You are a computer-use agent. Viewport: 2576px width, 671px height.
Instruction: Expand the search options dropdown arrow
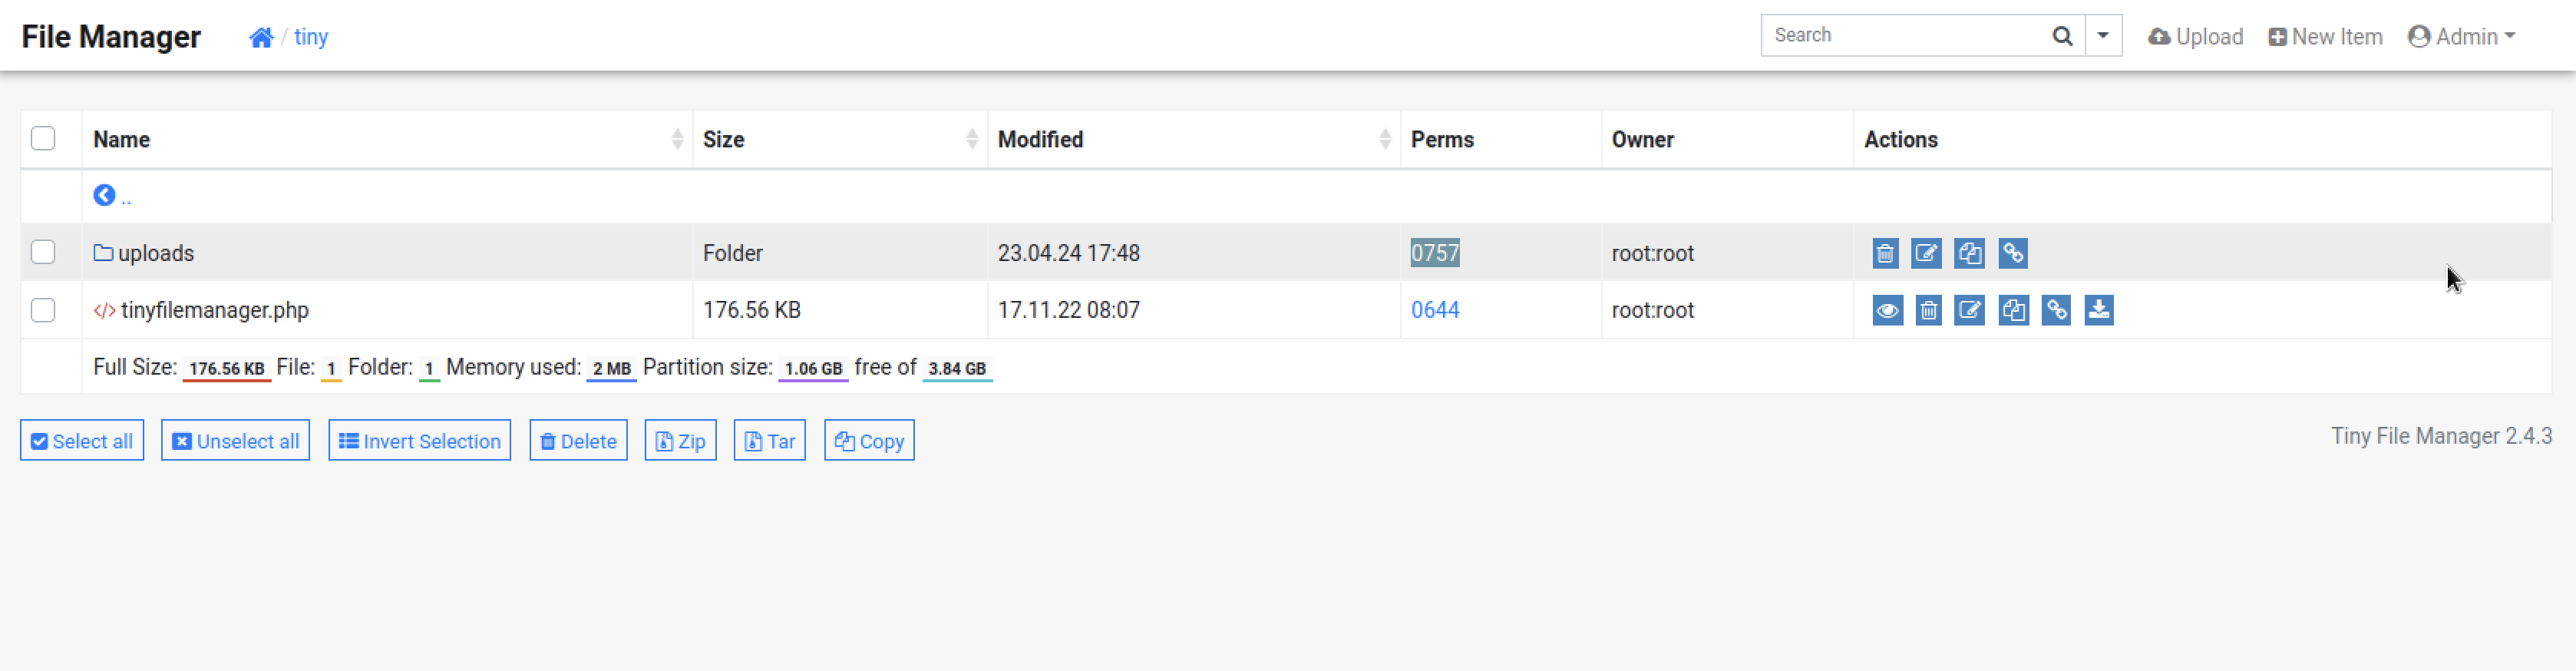coord(2103,36)
